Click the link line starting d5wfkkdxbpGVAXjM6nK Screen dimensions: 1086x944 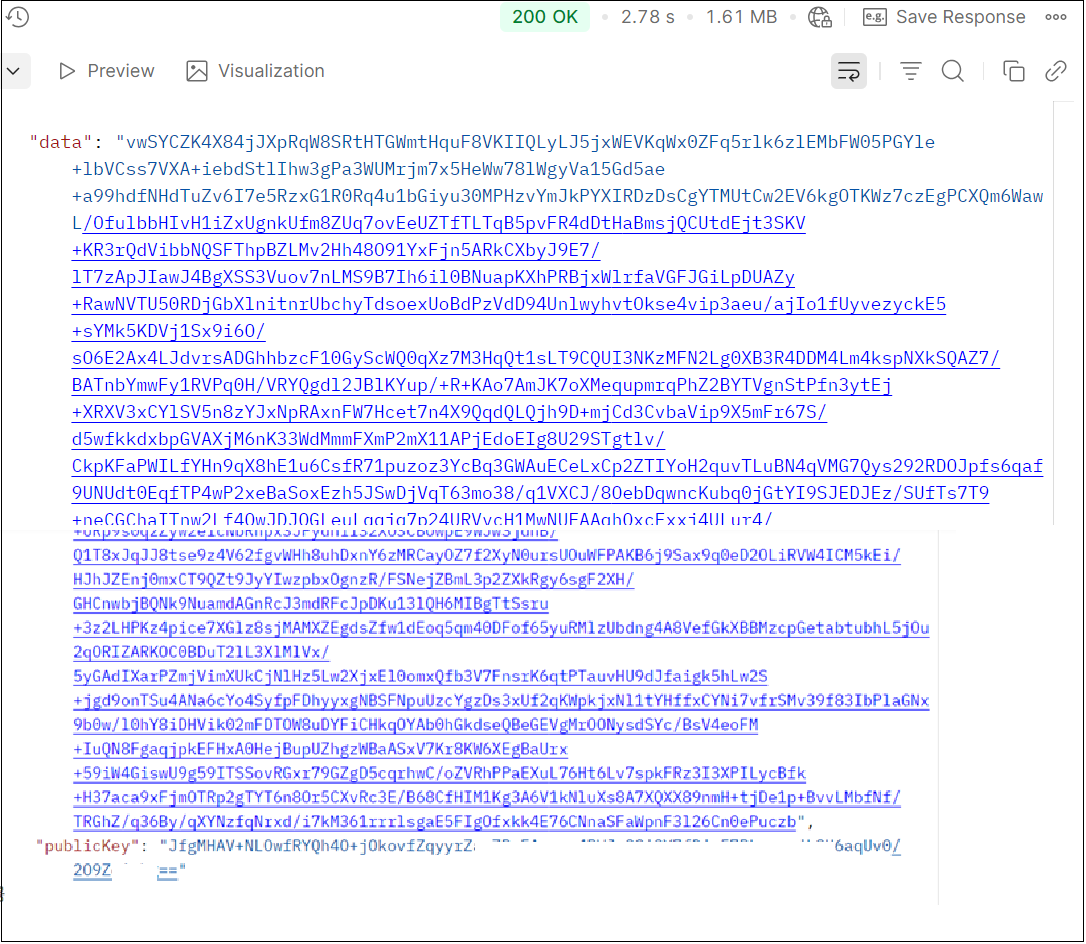tap(368, 439)
